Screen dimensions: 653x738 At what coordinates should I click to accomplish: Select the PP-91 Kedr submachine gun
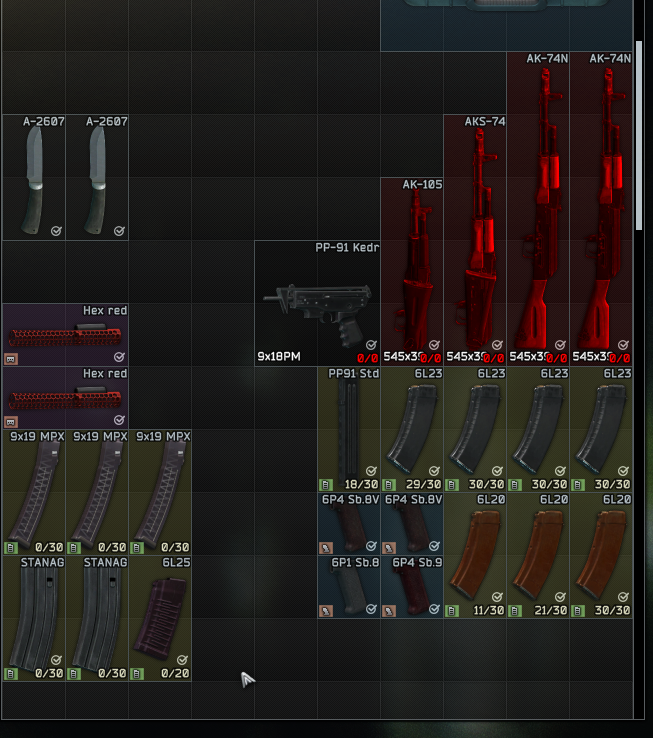click(x=317, y=304)
